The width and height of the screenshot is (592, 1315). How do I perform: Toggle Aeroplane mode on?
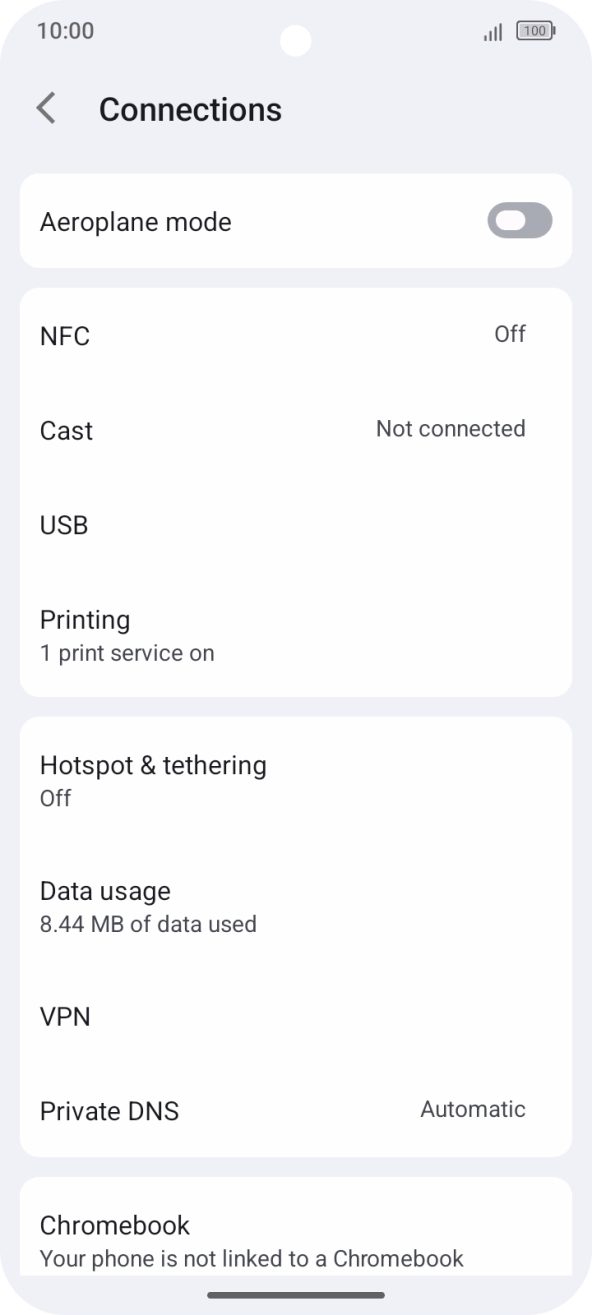pyautogui.click(x=518, y=220)
